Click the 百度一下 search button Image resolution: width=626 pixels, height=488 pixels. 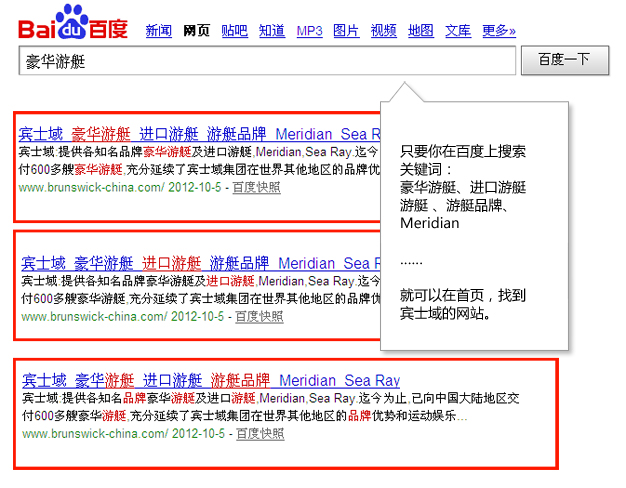pyautogui.click(x=565, y=60)
